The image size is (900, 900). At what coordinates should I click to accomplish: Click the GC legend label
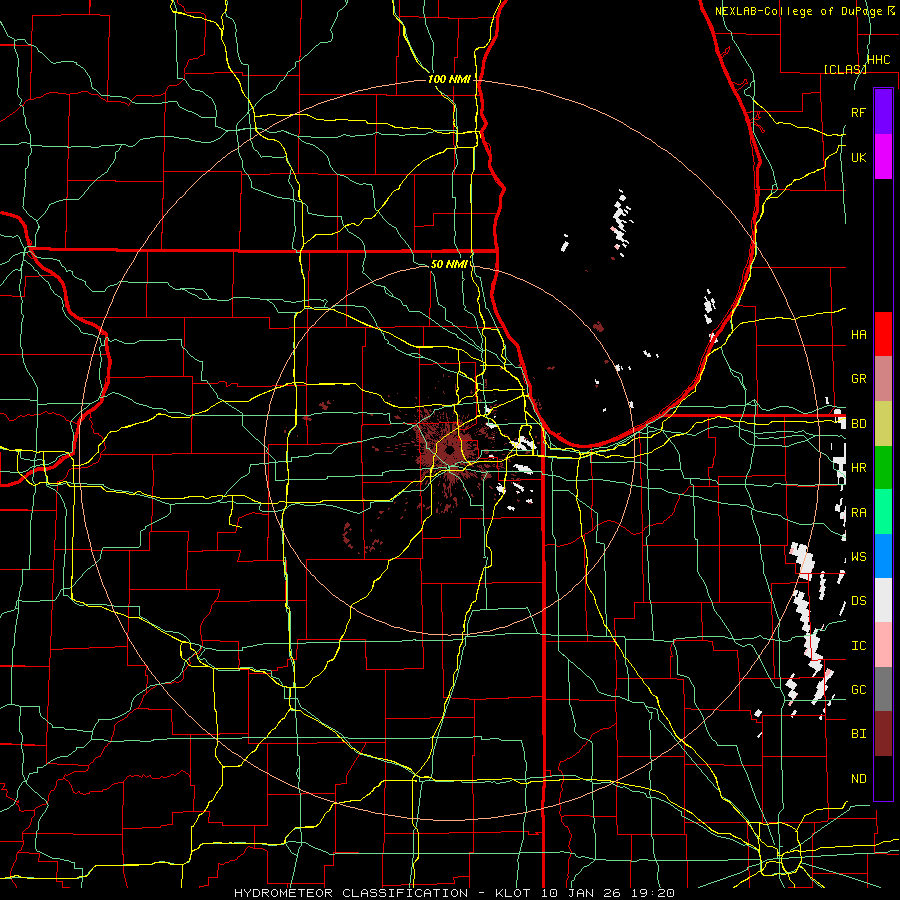tap(858, 690)
